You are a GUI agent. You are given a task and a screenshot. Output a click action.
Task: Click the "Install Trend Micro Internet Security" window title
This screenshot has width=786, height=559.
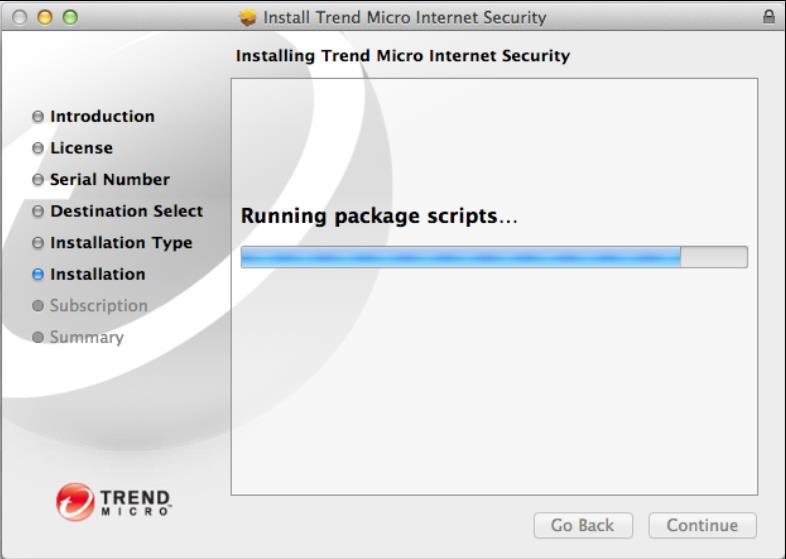point(404,17)
